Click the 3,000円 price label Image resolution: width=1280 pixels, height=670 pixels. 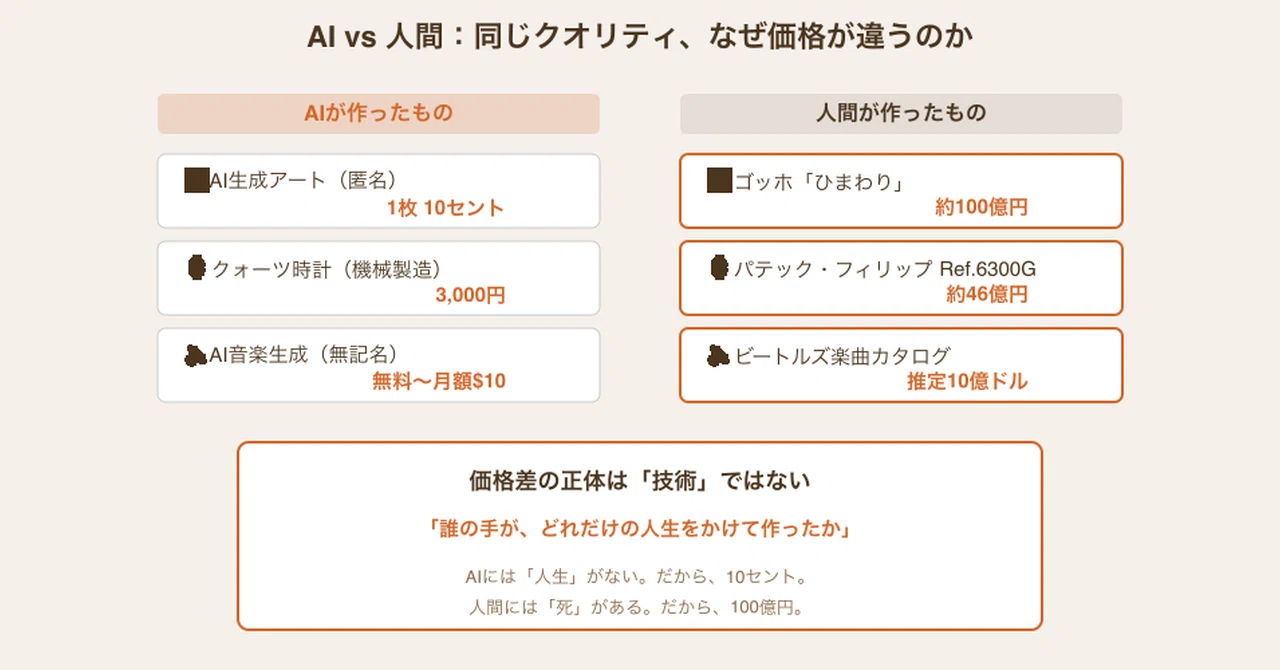pos(470,295)
